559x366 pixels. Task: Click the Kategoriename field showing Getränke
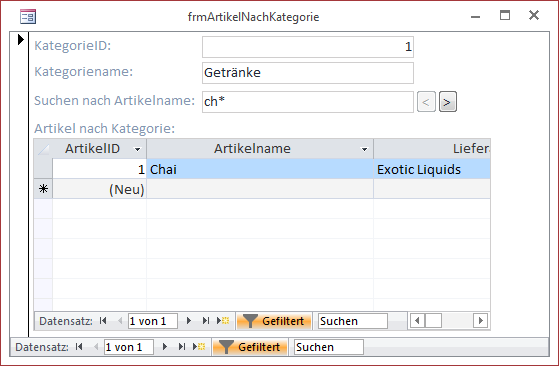pos(308,73)
